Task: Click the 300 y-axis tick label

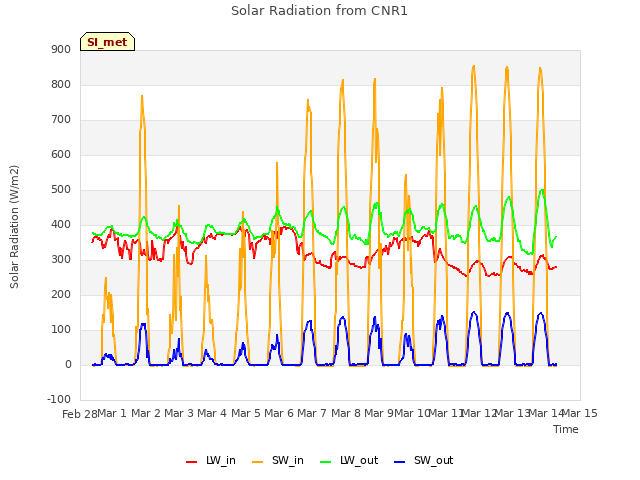Action: coord(61,260)
